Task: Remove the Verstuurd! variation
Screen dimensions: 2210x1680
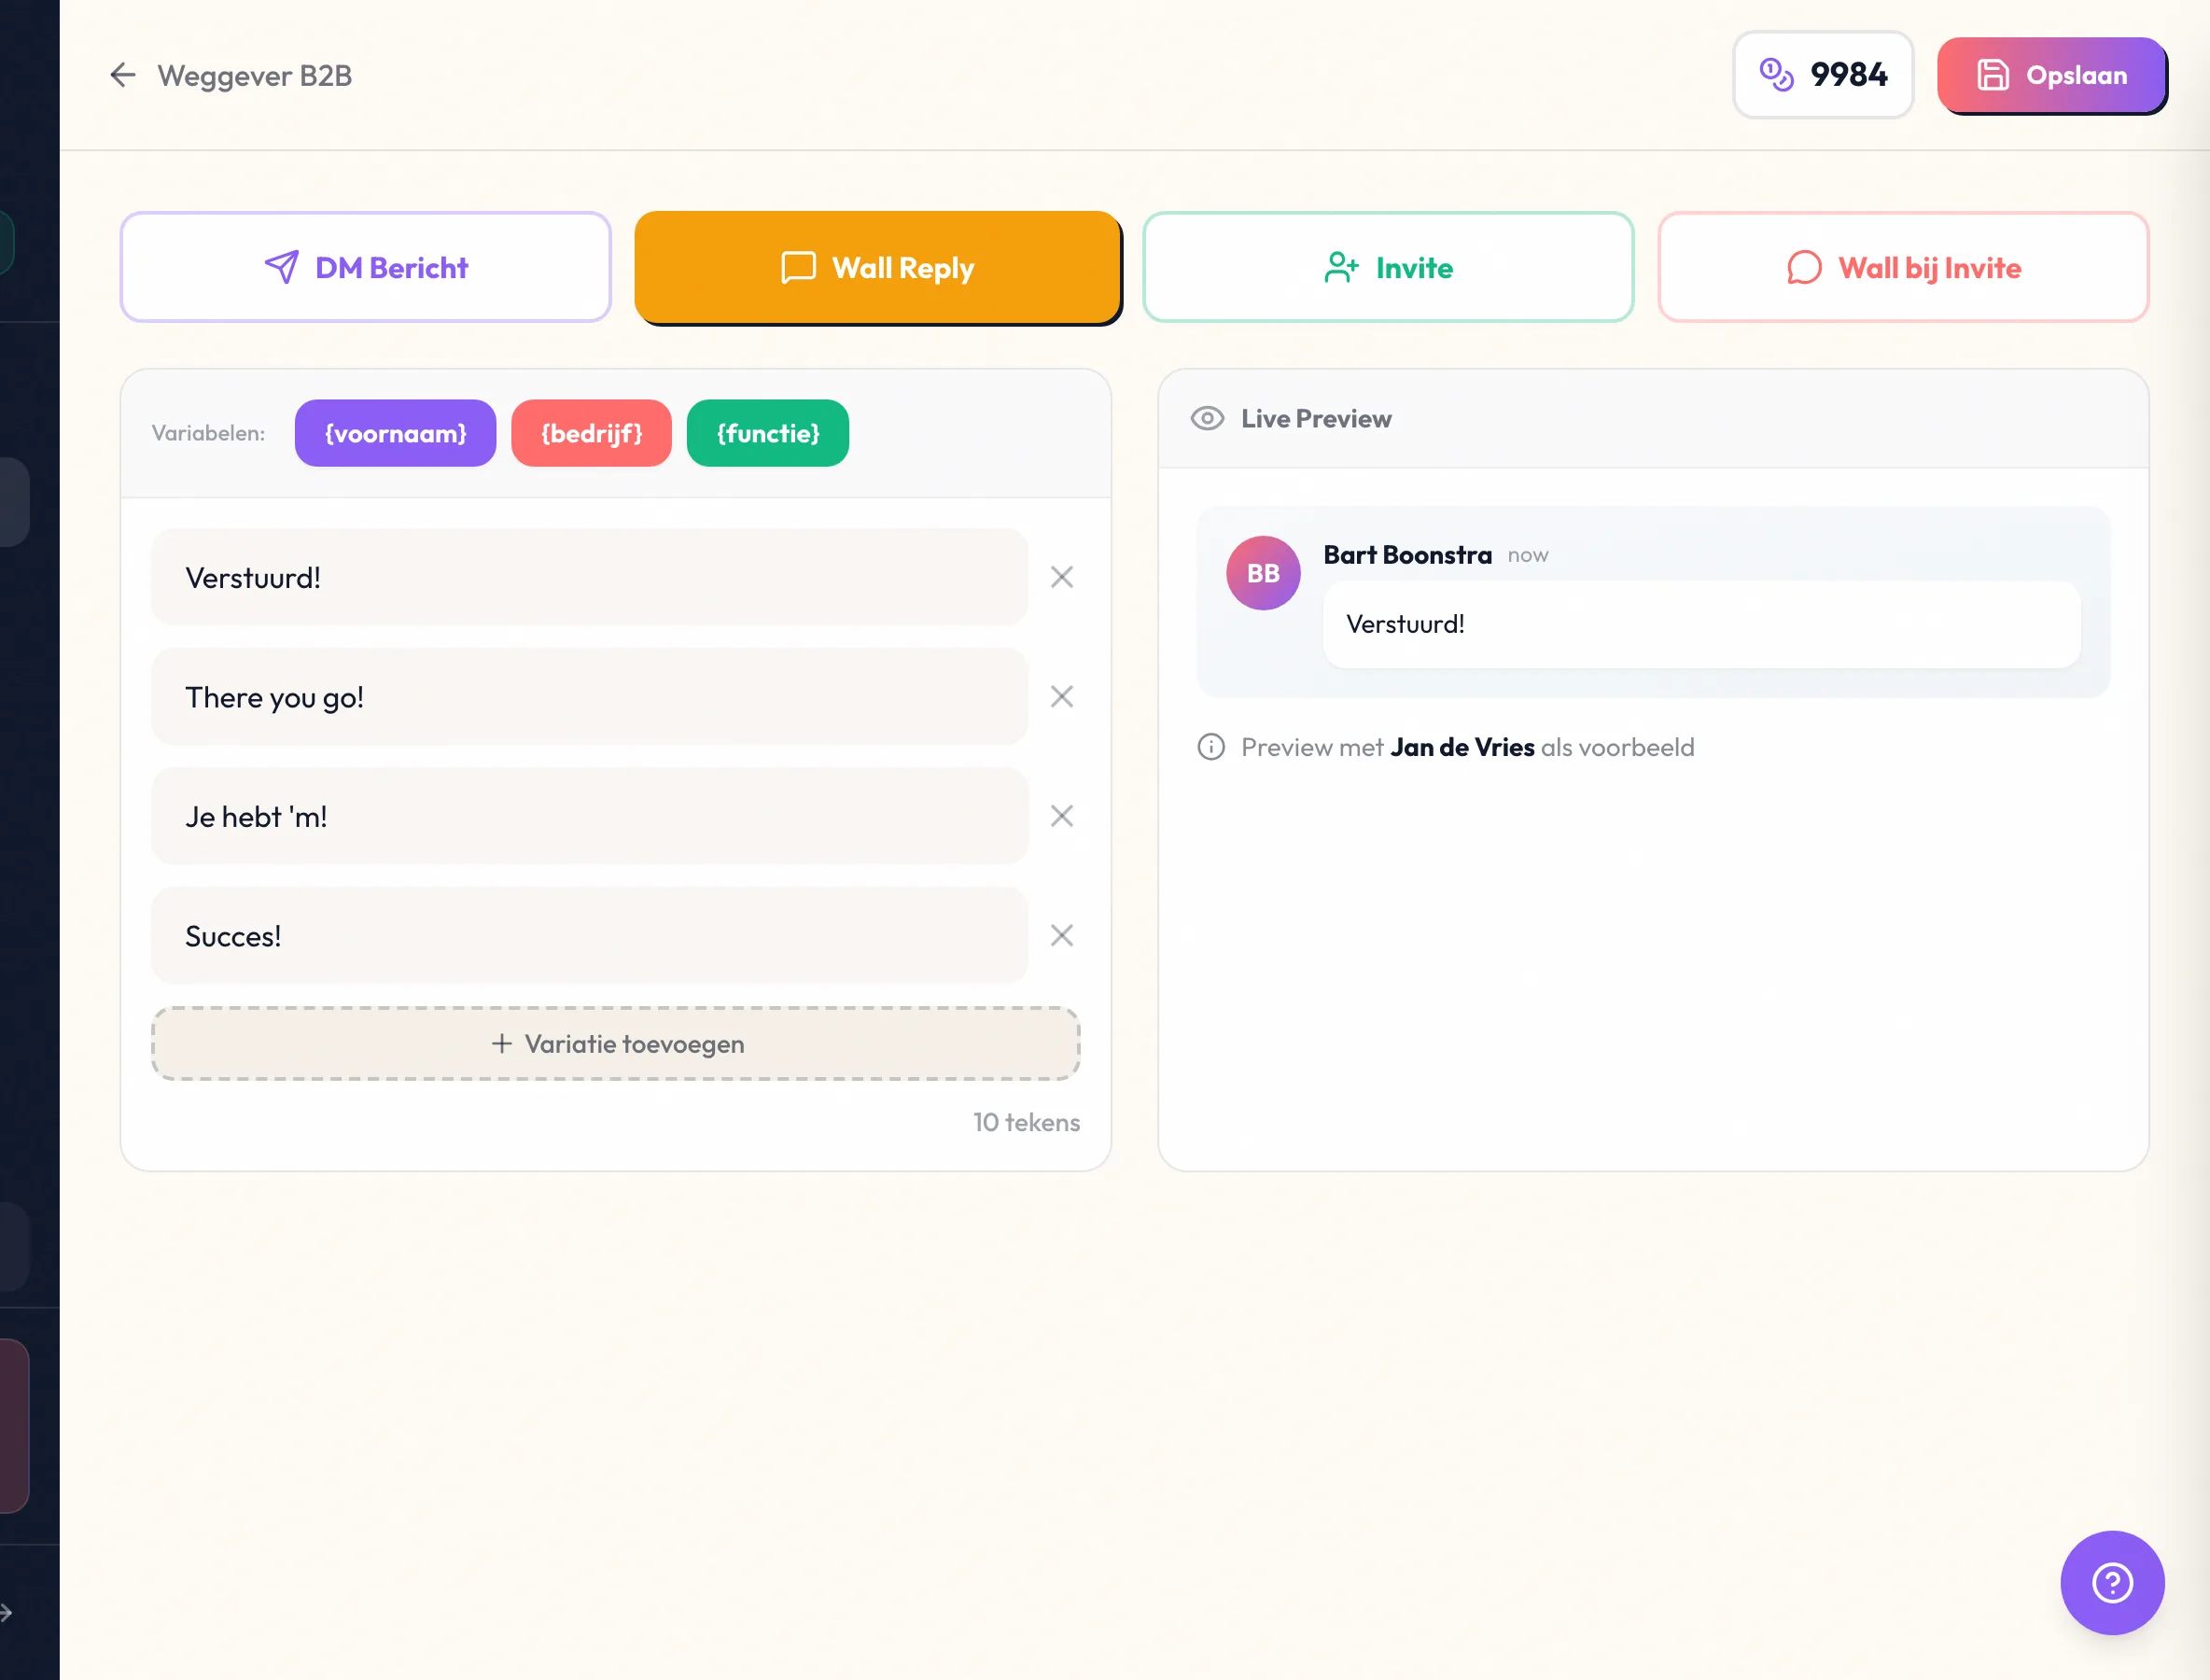Action: (1062, 577)
